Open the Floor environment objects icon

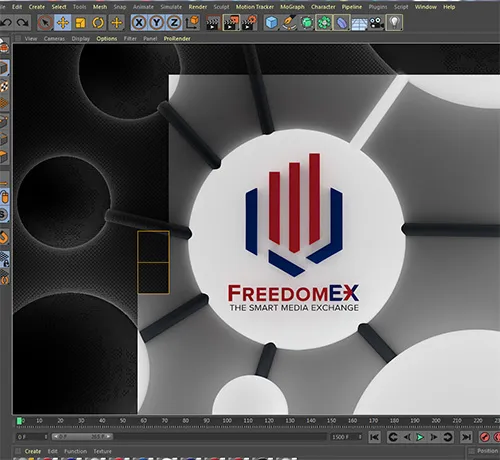point(359,23)
